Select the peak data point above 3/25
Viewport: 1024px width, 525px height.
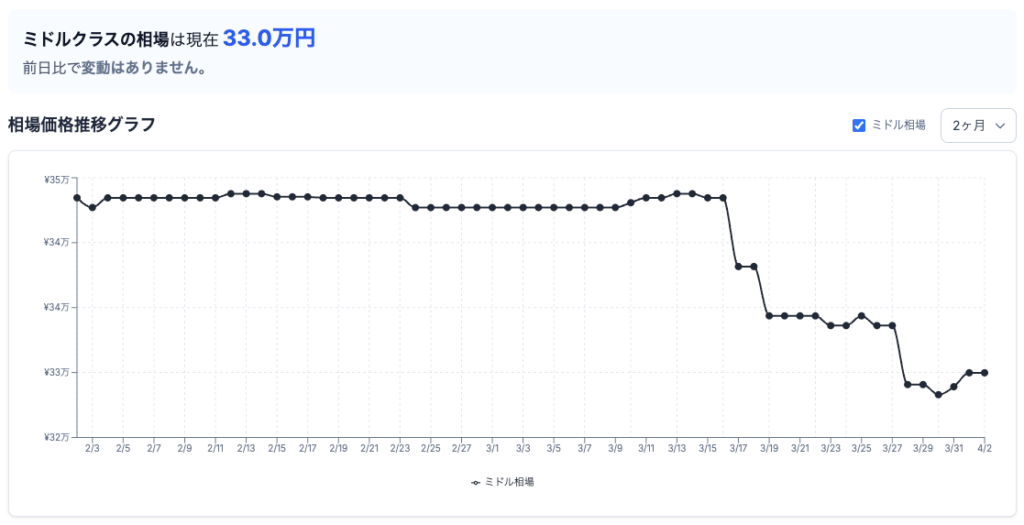coord(861,316)
